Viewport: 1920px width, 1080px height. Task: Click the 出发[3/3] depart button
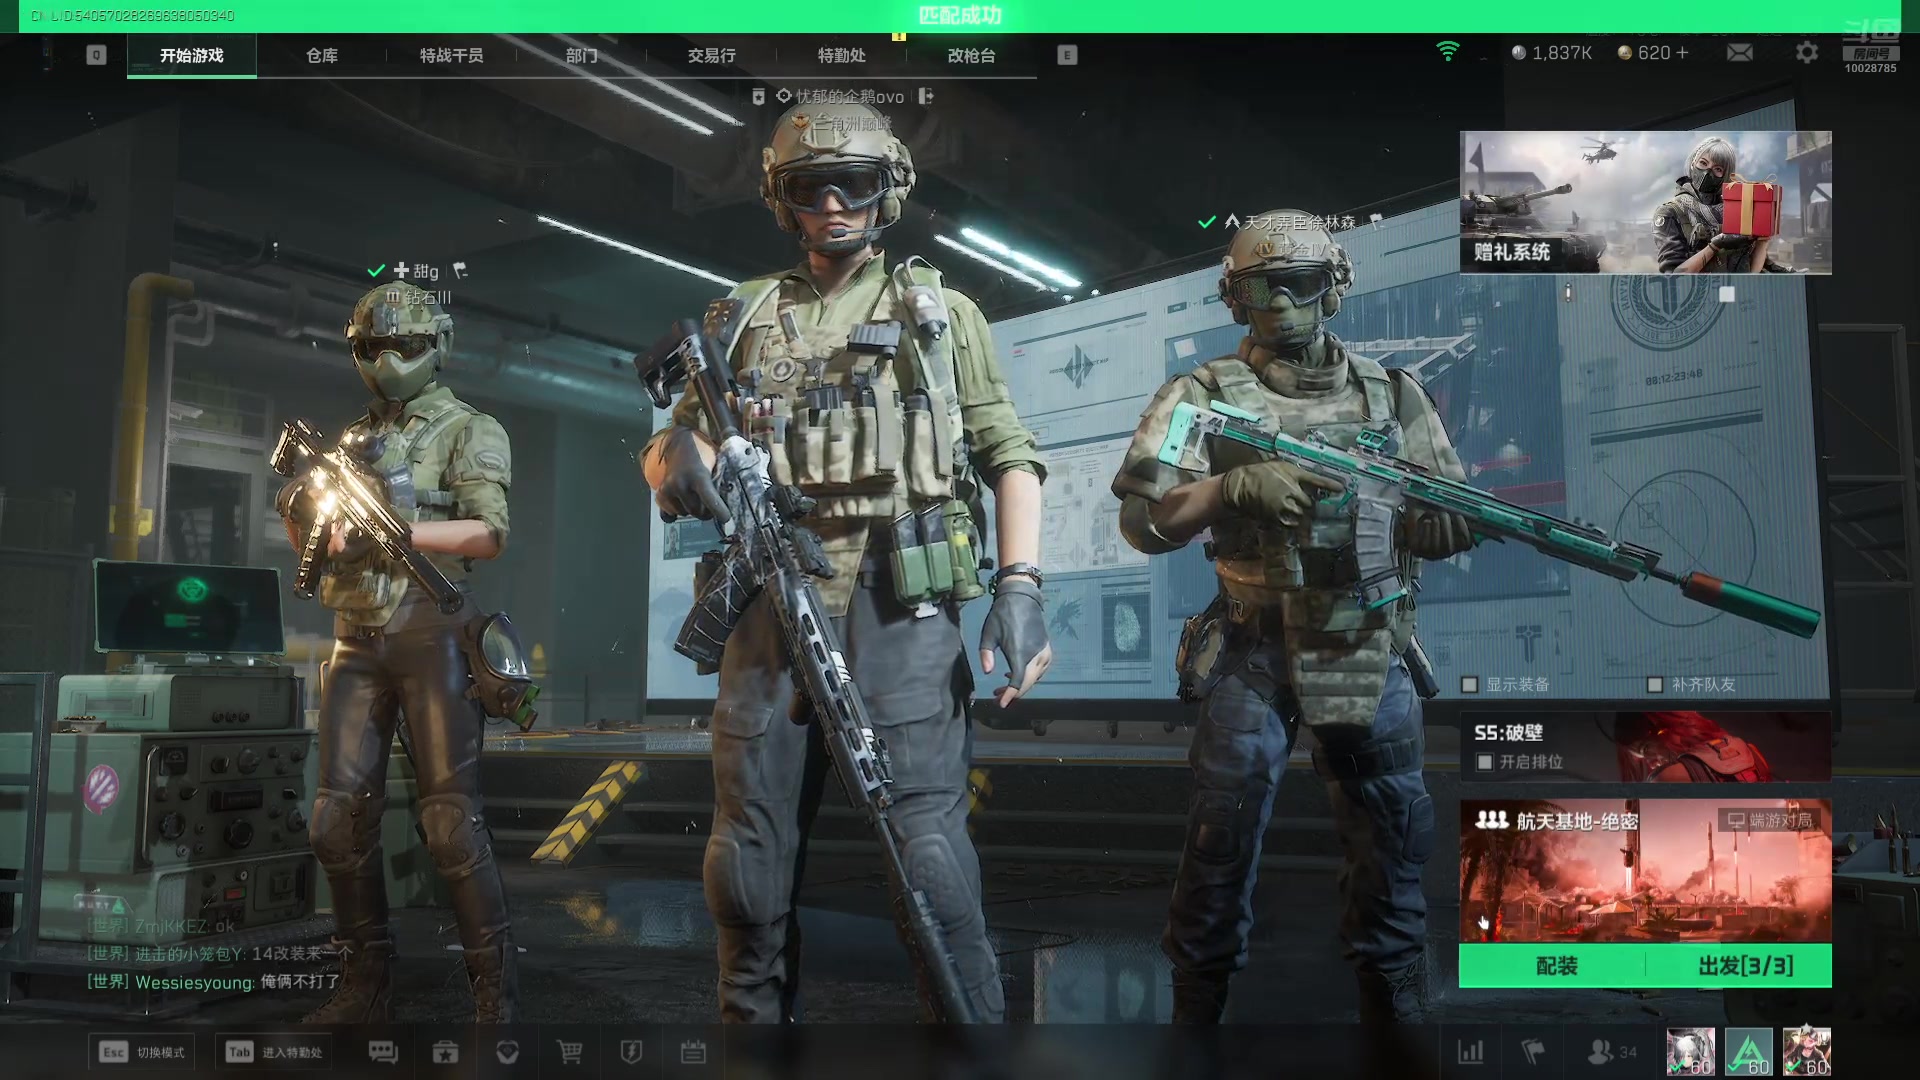(1744, 966)
